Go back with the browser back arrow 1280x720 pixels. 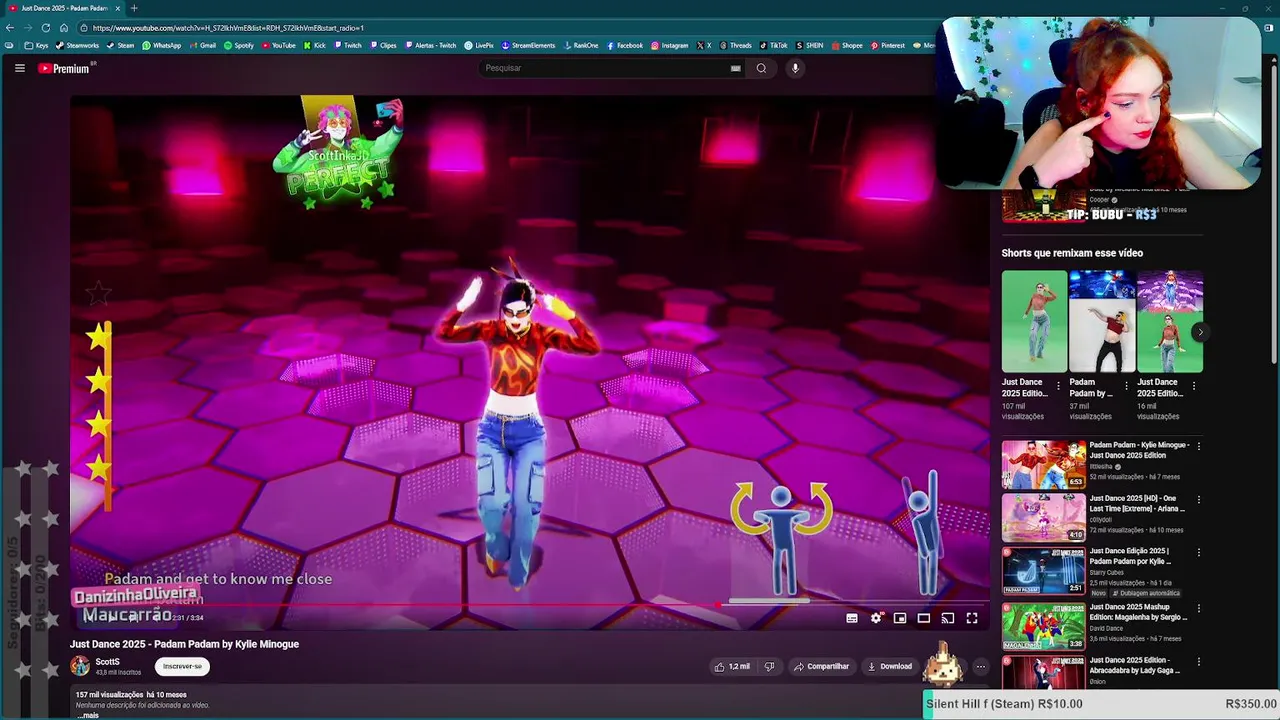[x=10, y=28]
